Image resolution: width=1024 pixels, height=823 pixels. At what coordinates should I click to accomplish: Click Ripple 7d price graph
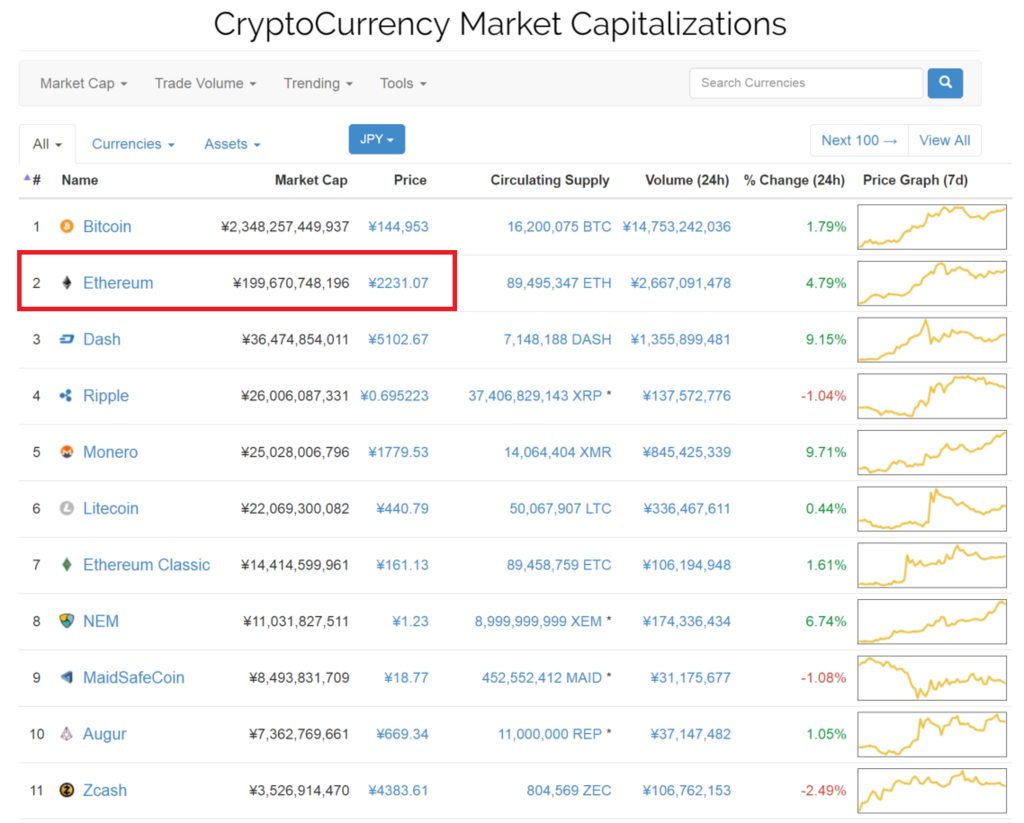coord(932,396)
